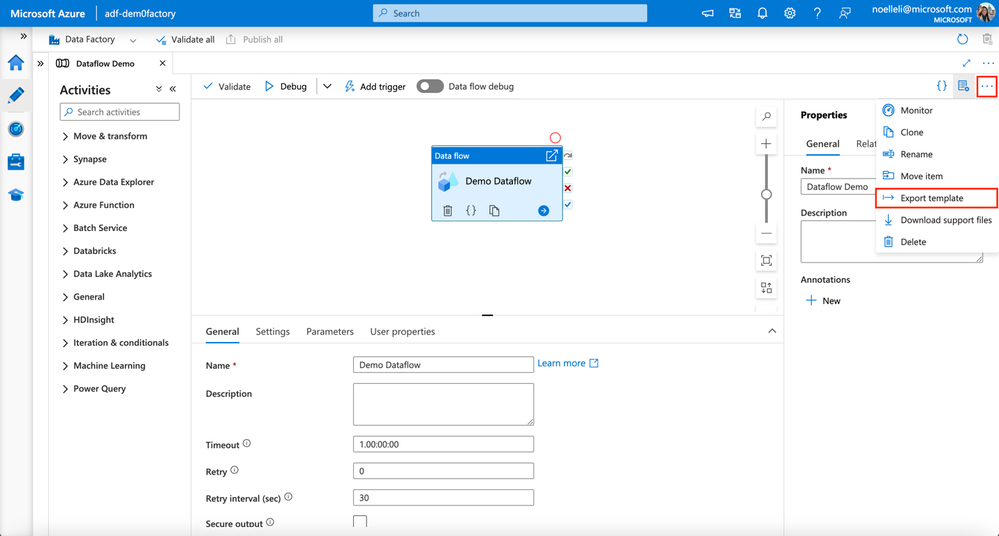Select Rename in the menu
The image size is (999, 536).
937,154
